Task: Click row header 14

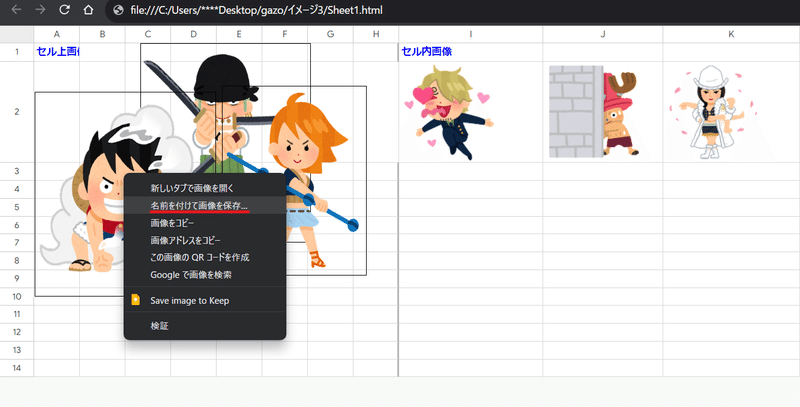Action: [17, 368]
